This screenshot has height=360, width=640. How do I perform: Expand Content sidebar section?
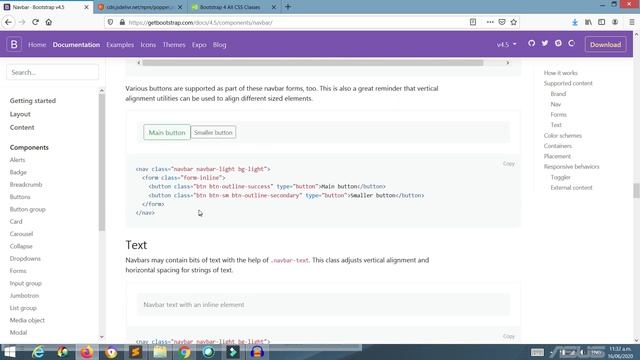pyautogui.click(x=22, y=127)
